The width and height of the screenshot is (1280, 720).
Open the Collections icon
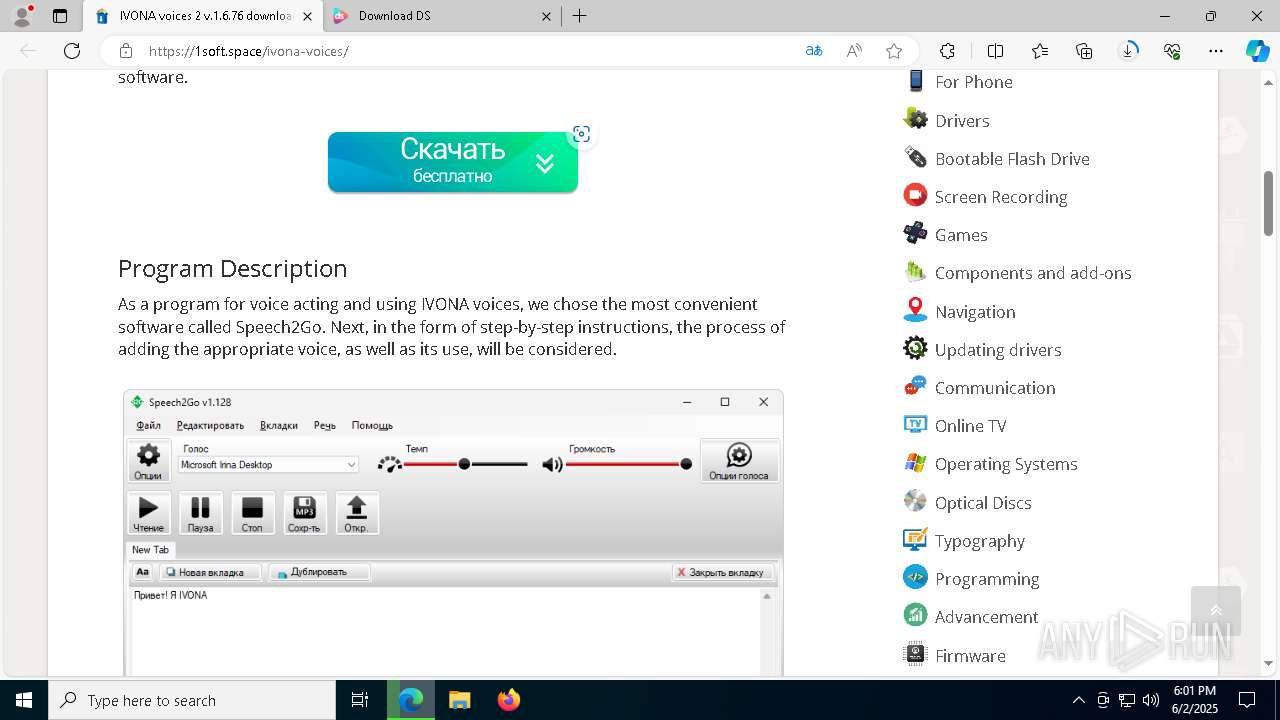pos(1084,51)
